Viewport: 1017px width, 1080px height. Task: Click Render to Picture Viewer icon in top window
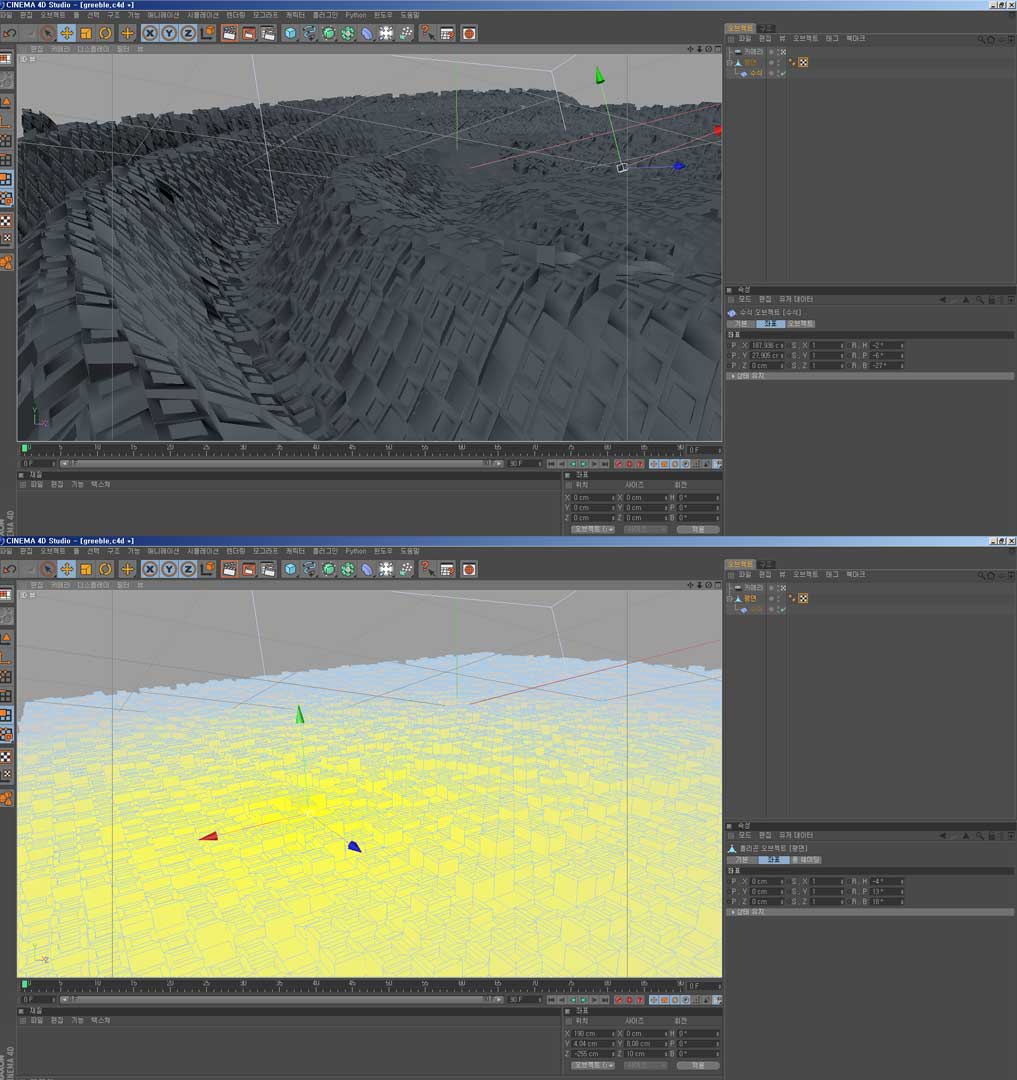[249, 33]
